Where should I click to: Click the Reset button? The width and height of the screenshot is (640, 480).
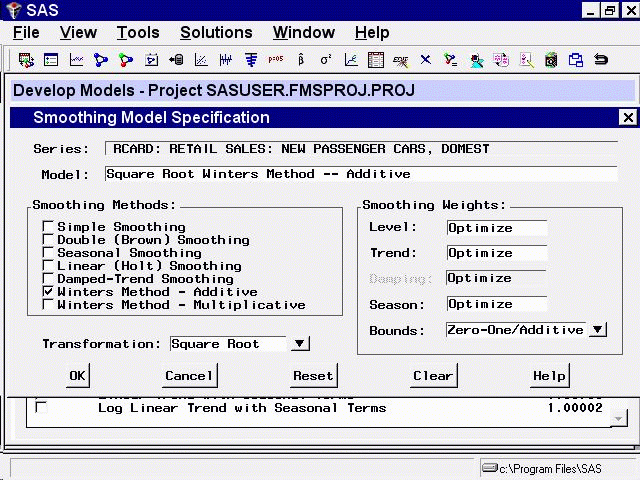[313, 376]
